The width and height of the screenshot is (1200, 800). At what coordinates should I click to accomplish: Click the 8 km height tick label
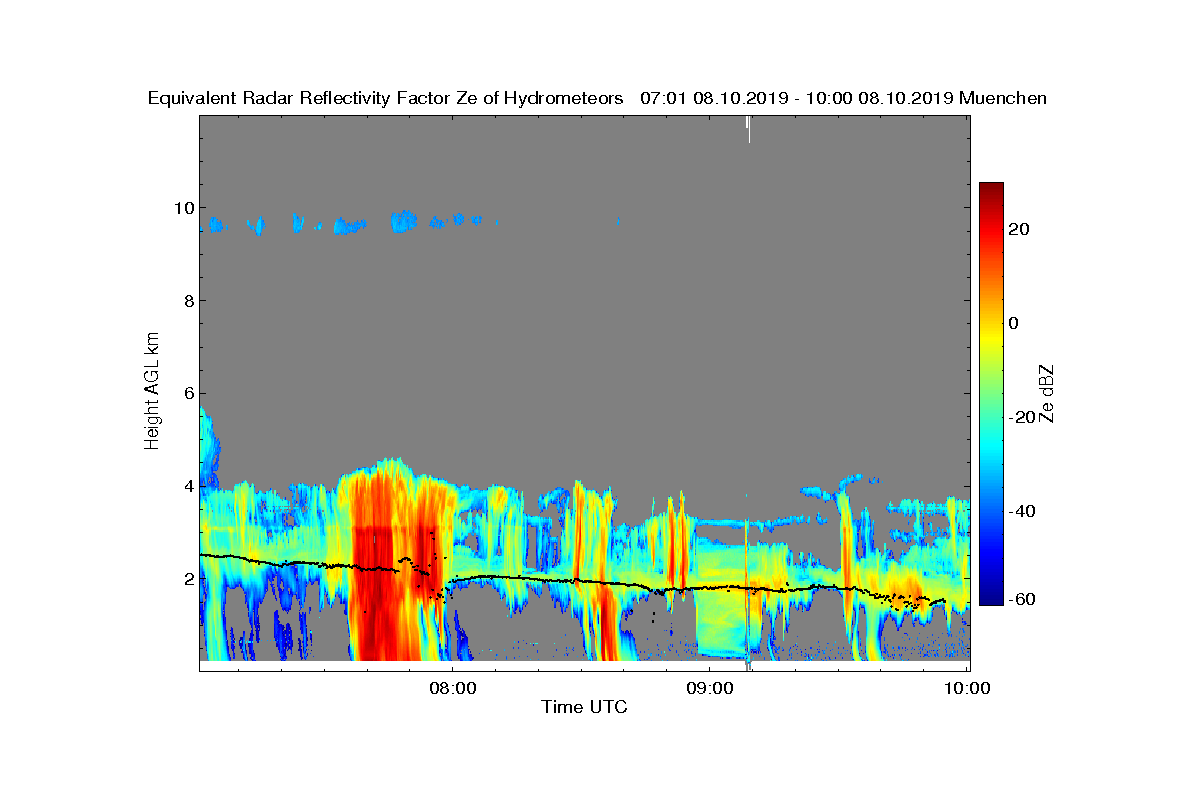[x=187, y=300]
